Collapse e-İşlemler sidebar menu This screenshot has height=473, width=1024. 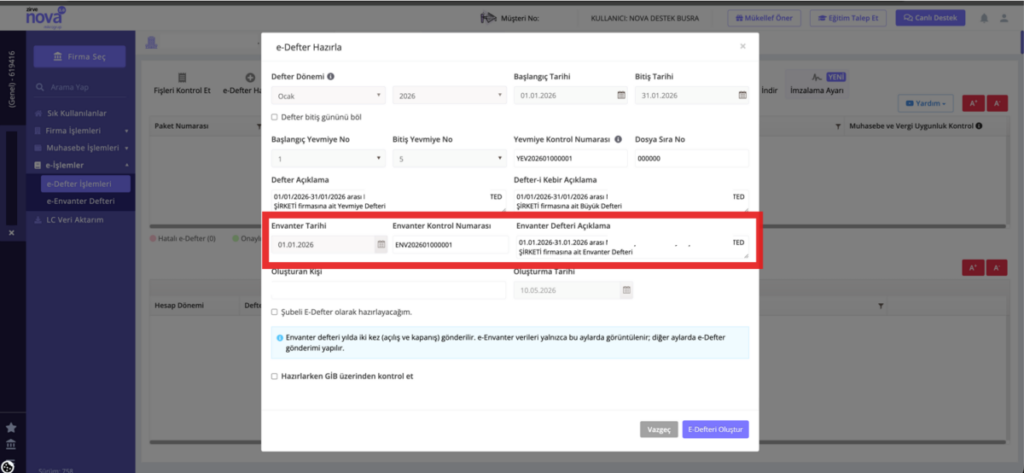[x=81, y=165]
